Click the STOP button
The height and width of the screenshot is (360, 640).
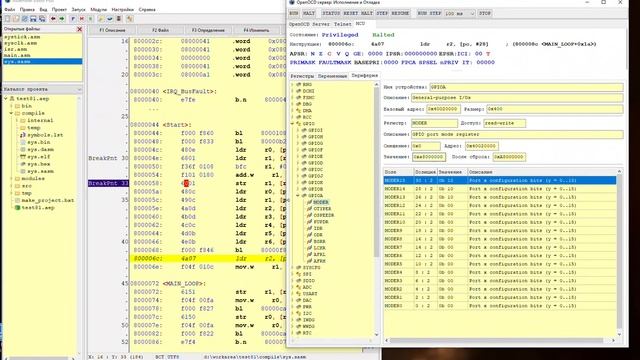click(x=484, y=13)
